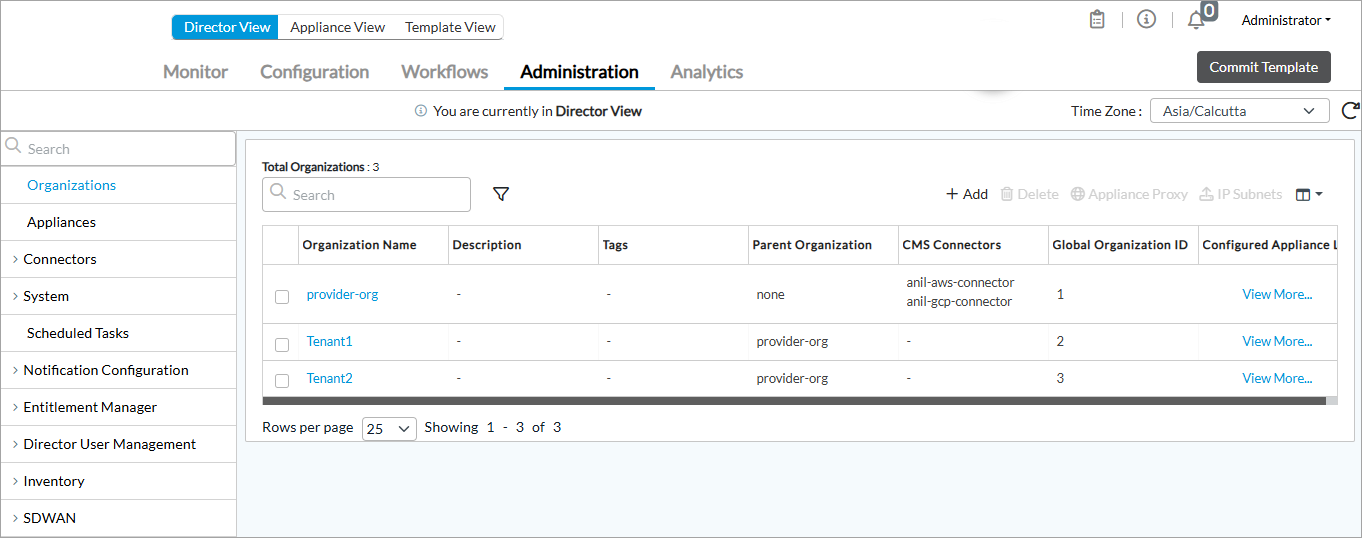This screenshot has width=1362, height=538.
Task: Click the sidebar Search field
Action: point(118,148)
